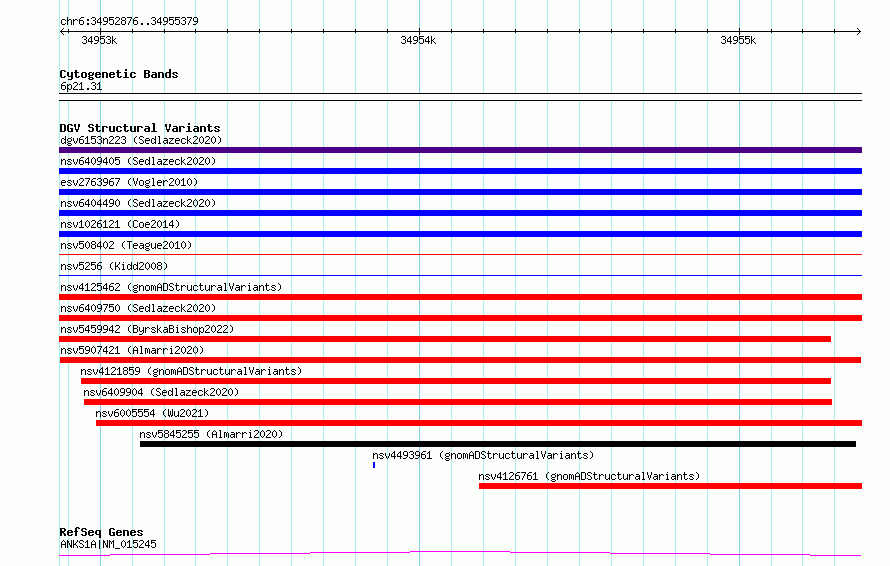Open the nsv5256 (Kidd2008) variant label

[x=114, y=266]
